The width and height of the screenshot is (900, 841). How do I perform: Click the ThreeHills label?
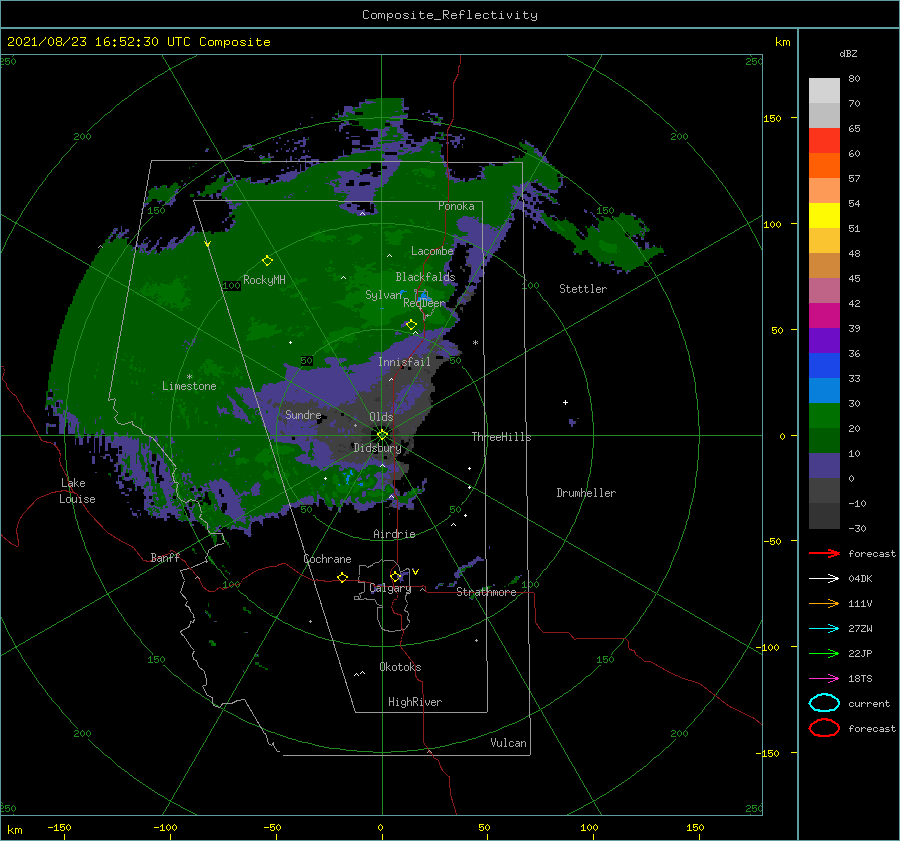[x=501, y=437]
